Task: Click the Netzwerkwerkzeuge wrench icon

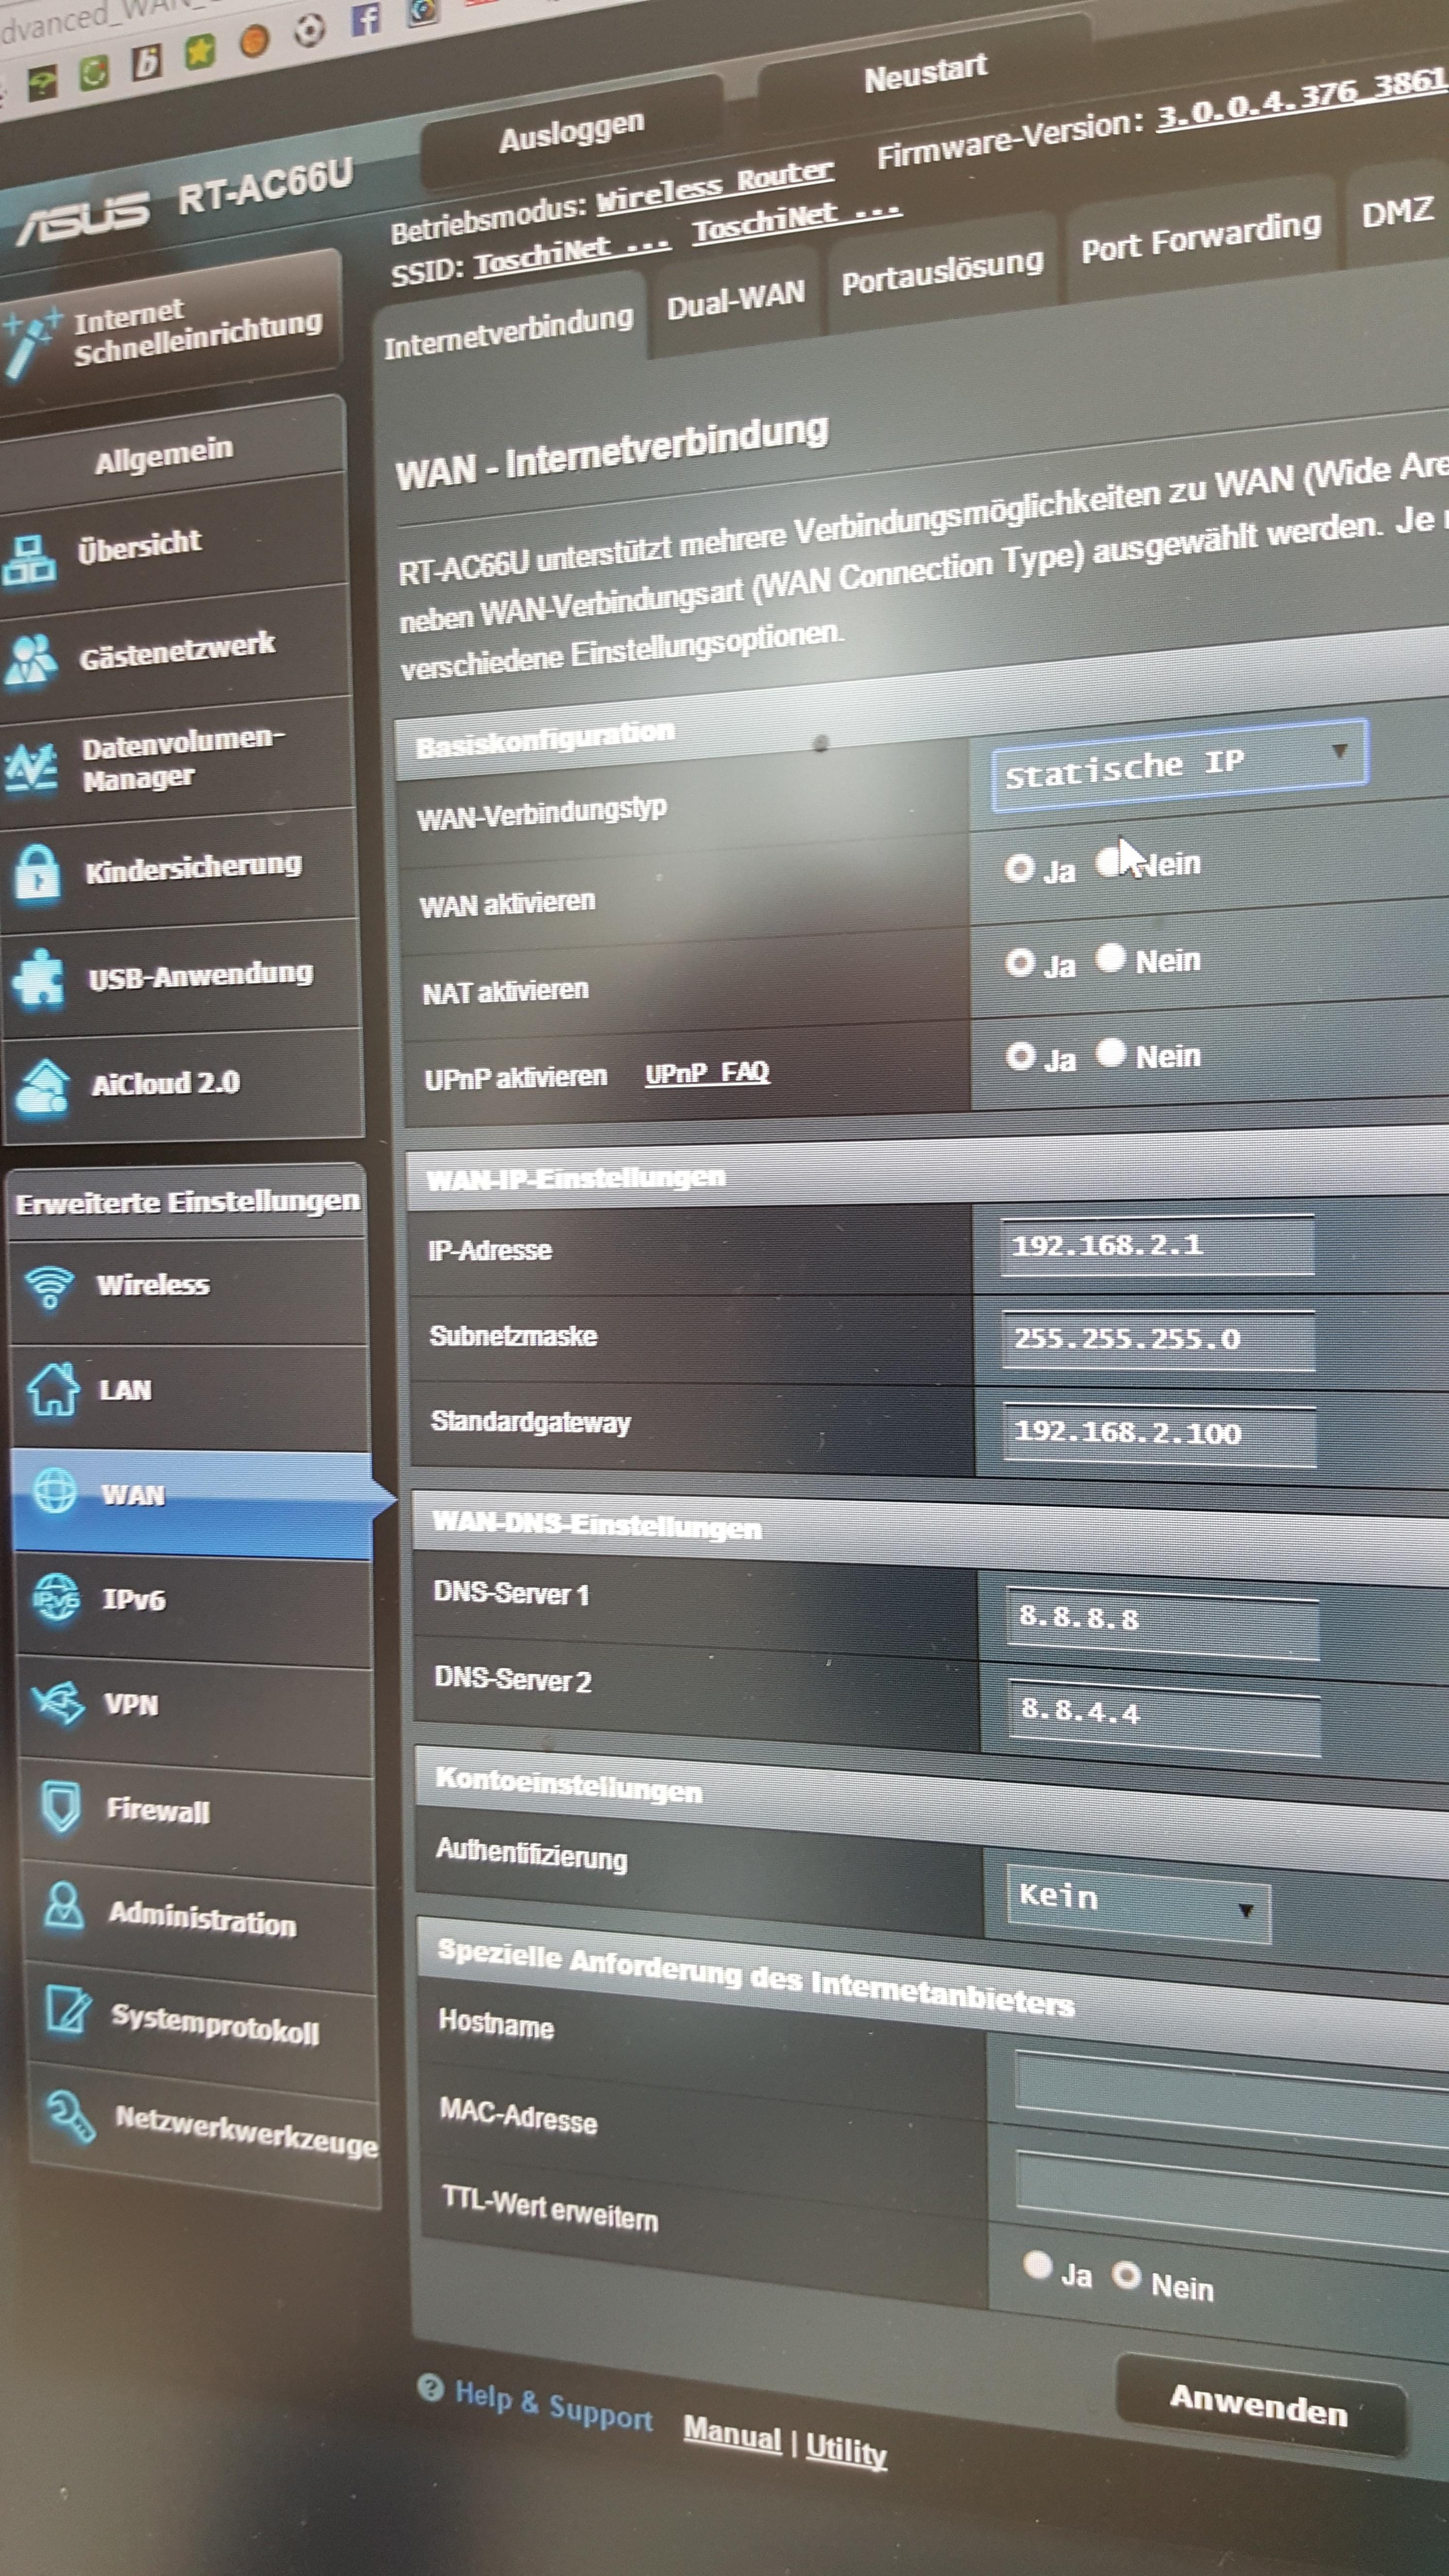Action: [x=70, y=2115]
